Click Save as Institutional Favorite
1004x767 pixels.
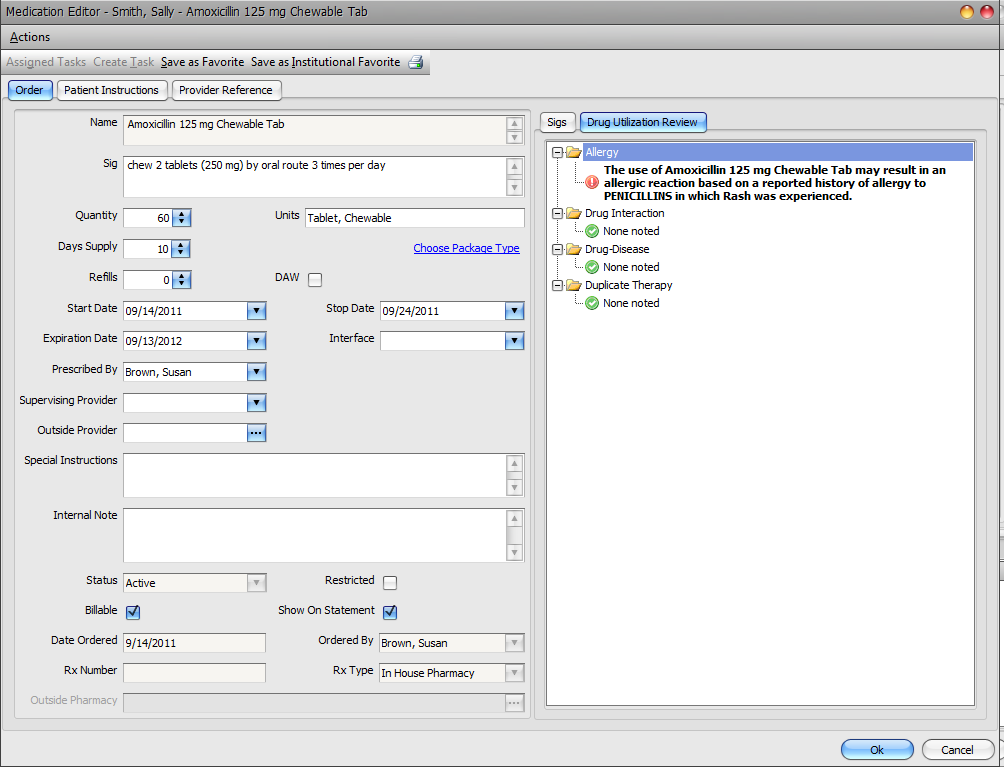click(x=325, y=62)
